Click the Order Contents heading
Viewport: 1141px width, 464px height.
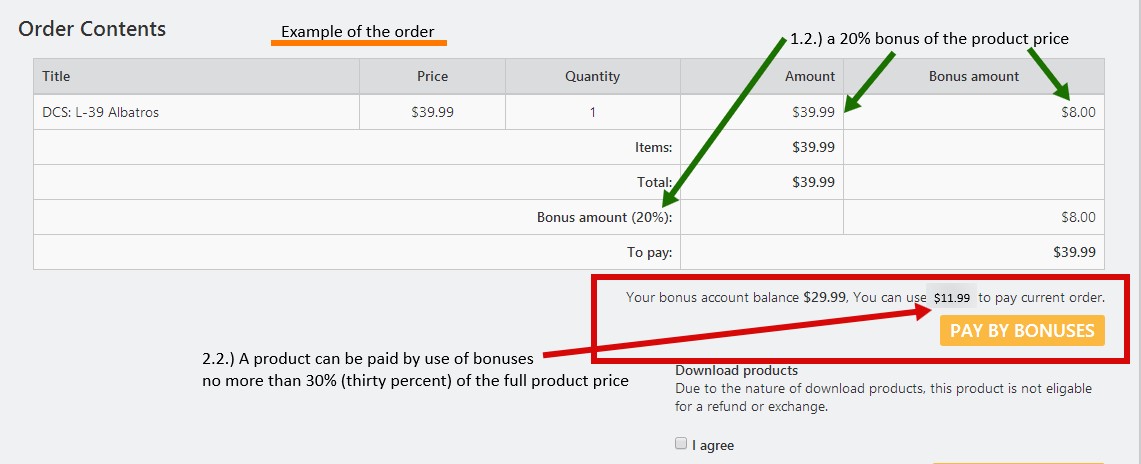(92, 29)
